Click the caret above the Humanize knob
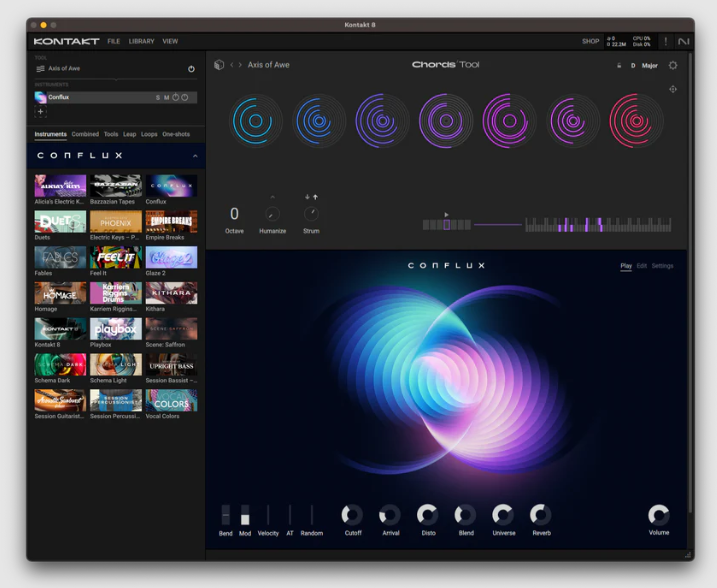The image size is (717, 588). 273,197
